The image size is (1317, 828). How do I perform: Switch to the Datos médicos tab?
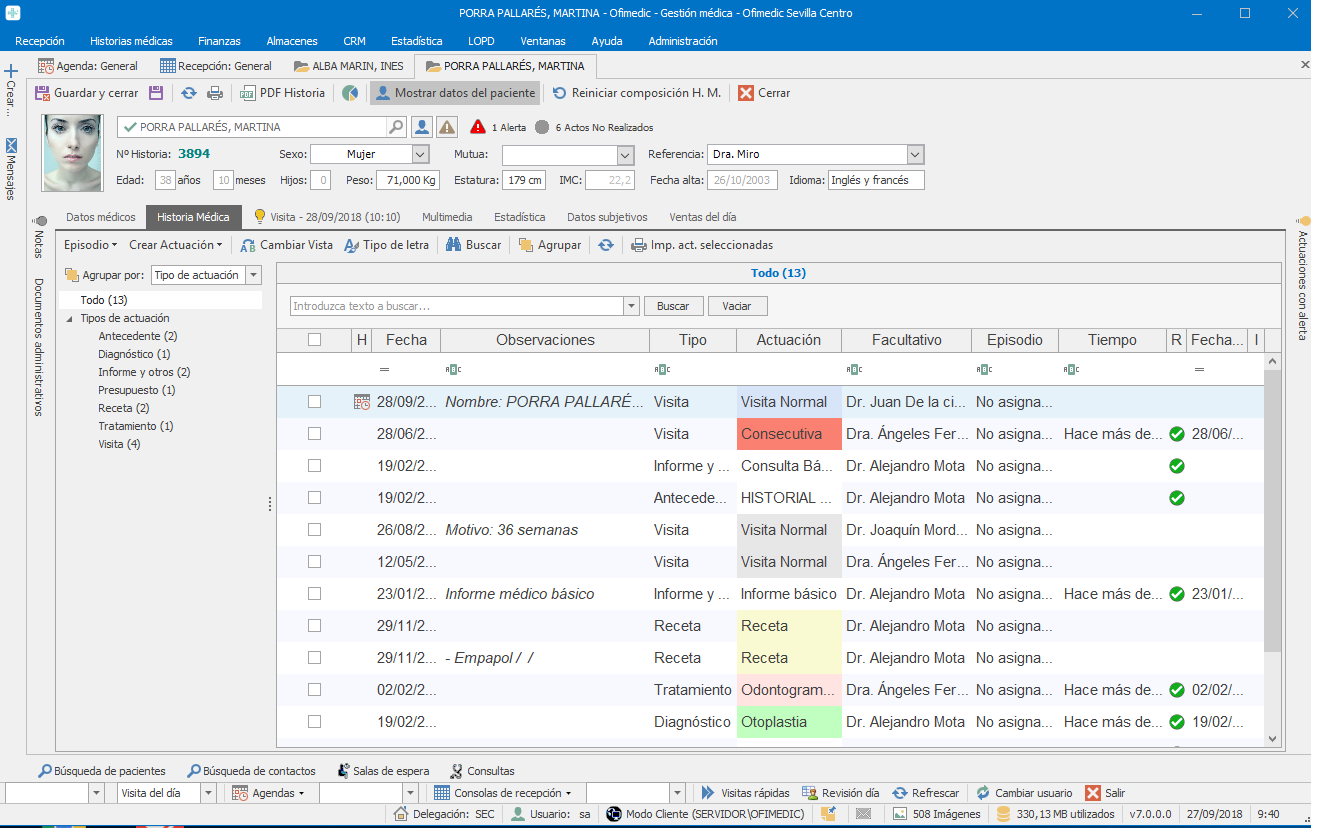(100, 217)
